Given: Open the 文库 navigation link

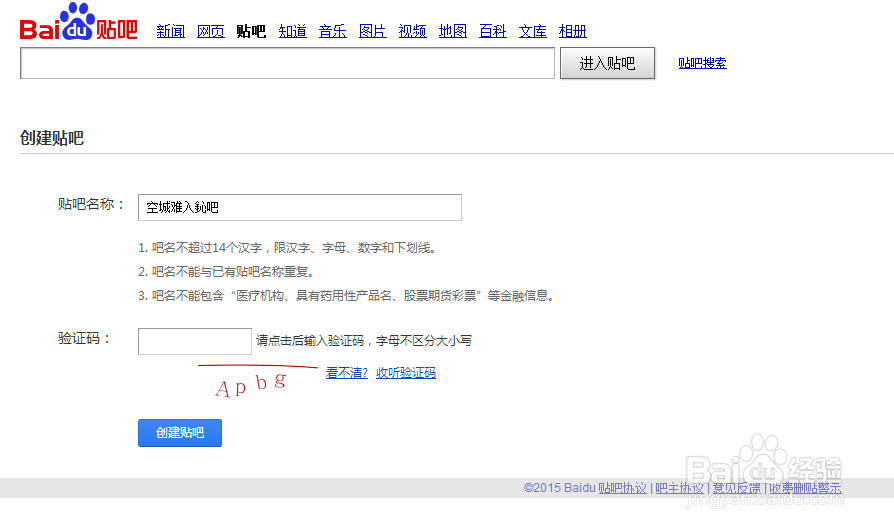Looking at the screenshot, I should (x=533, y=31).
